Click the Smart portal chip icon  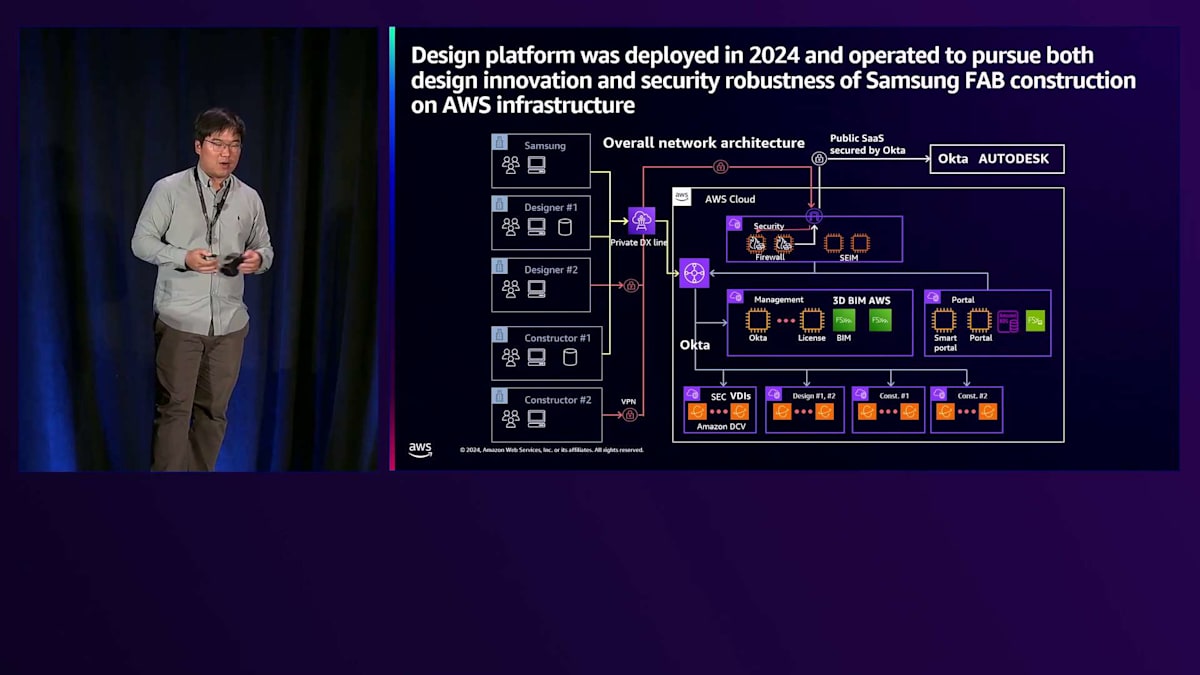pos(944,320)
